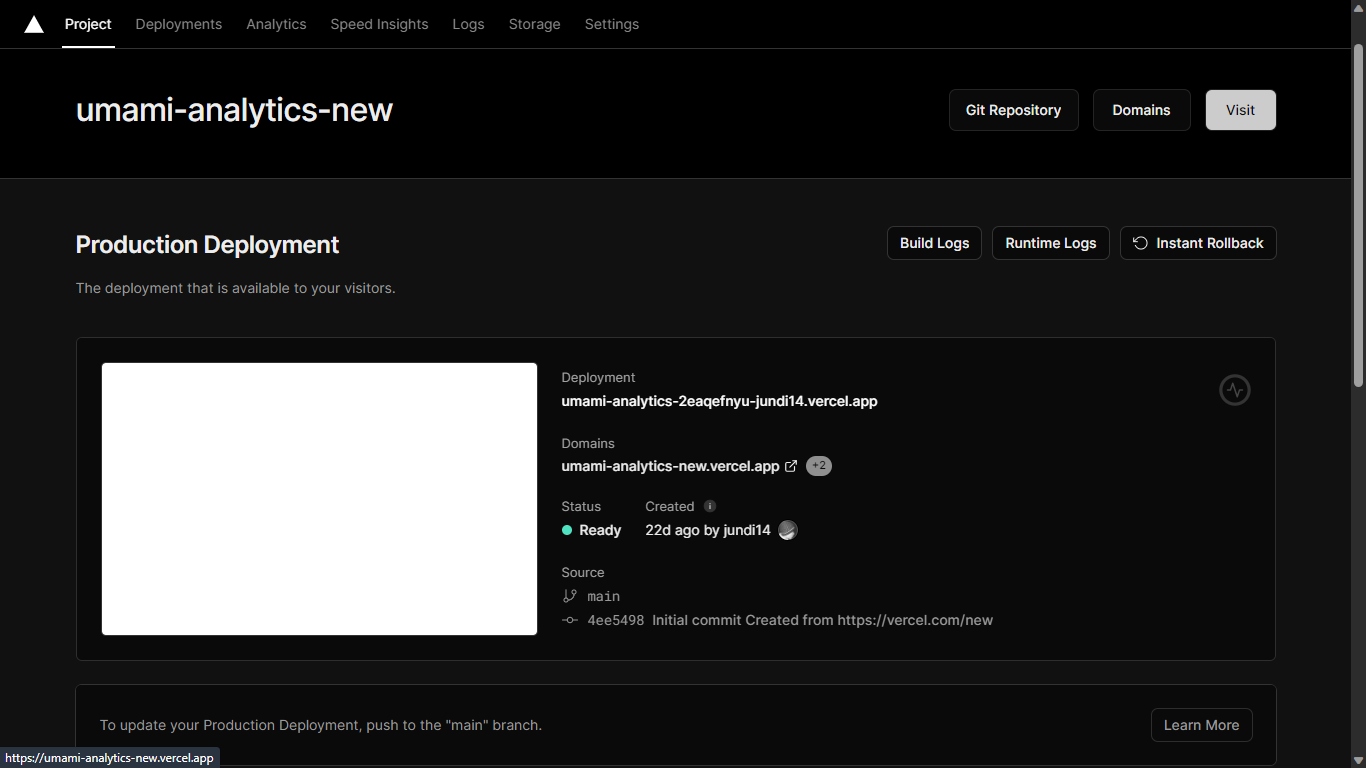This screenshot has width=1366, height=768.
Task: Click the Vercel triangle logo
Action: (x=34, y=24)
